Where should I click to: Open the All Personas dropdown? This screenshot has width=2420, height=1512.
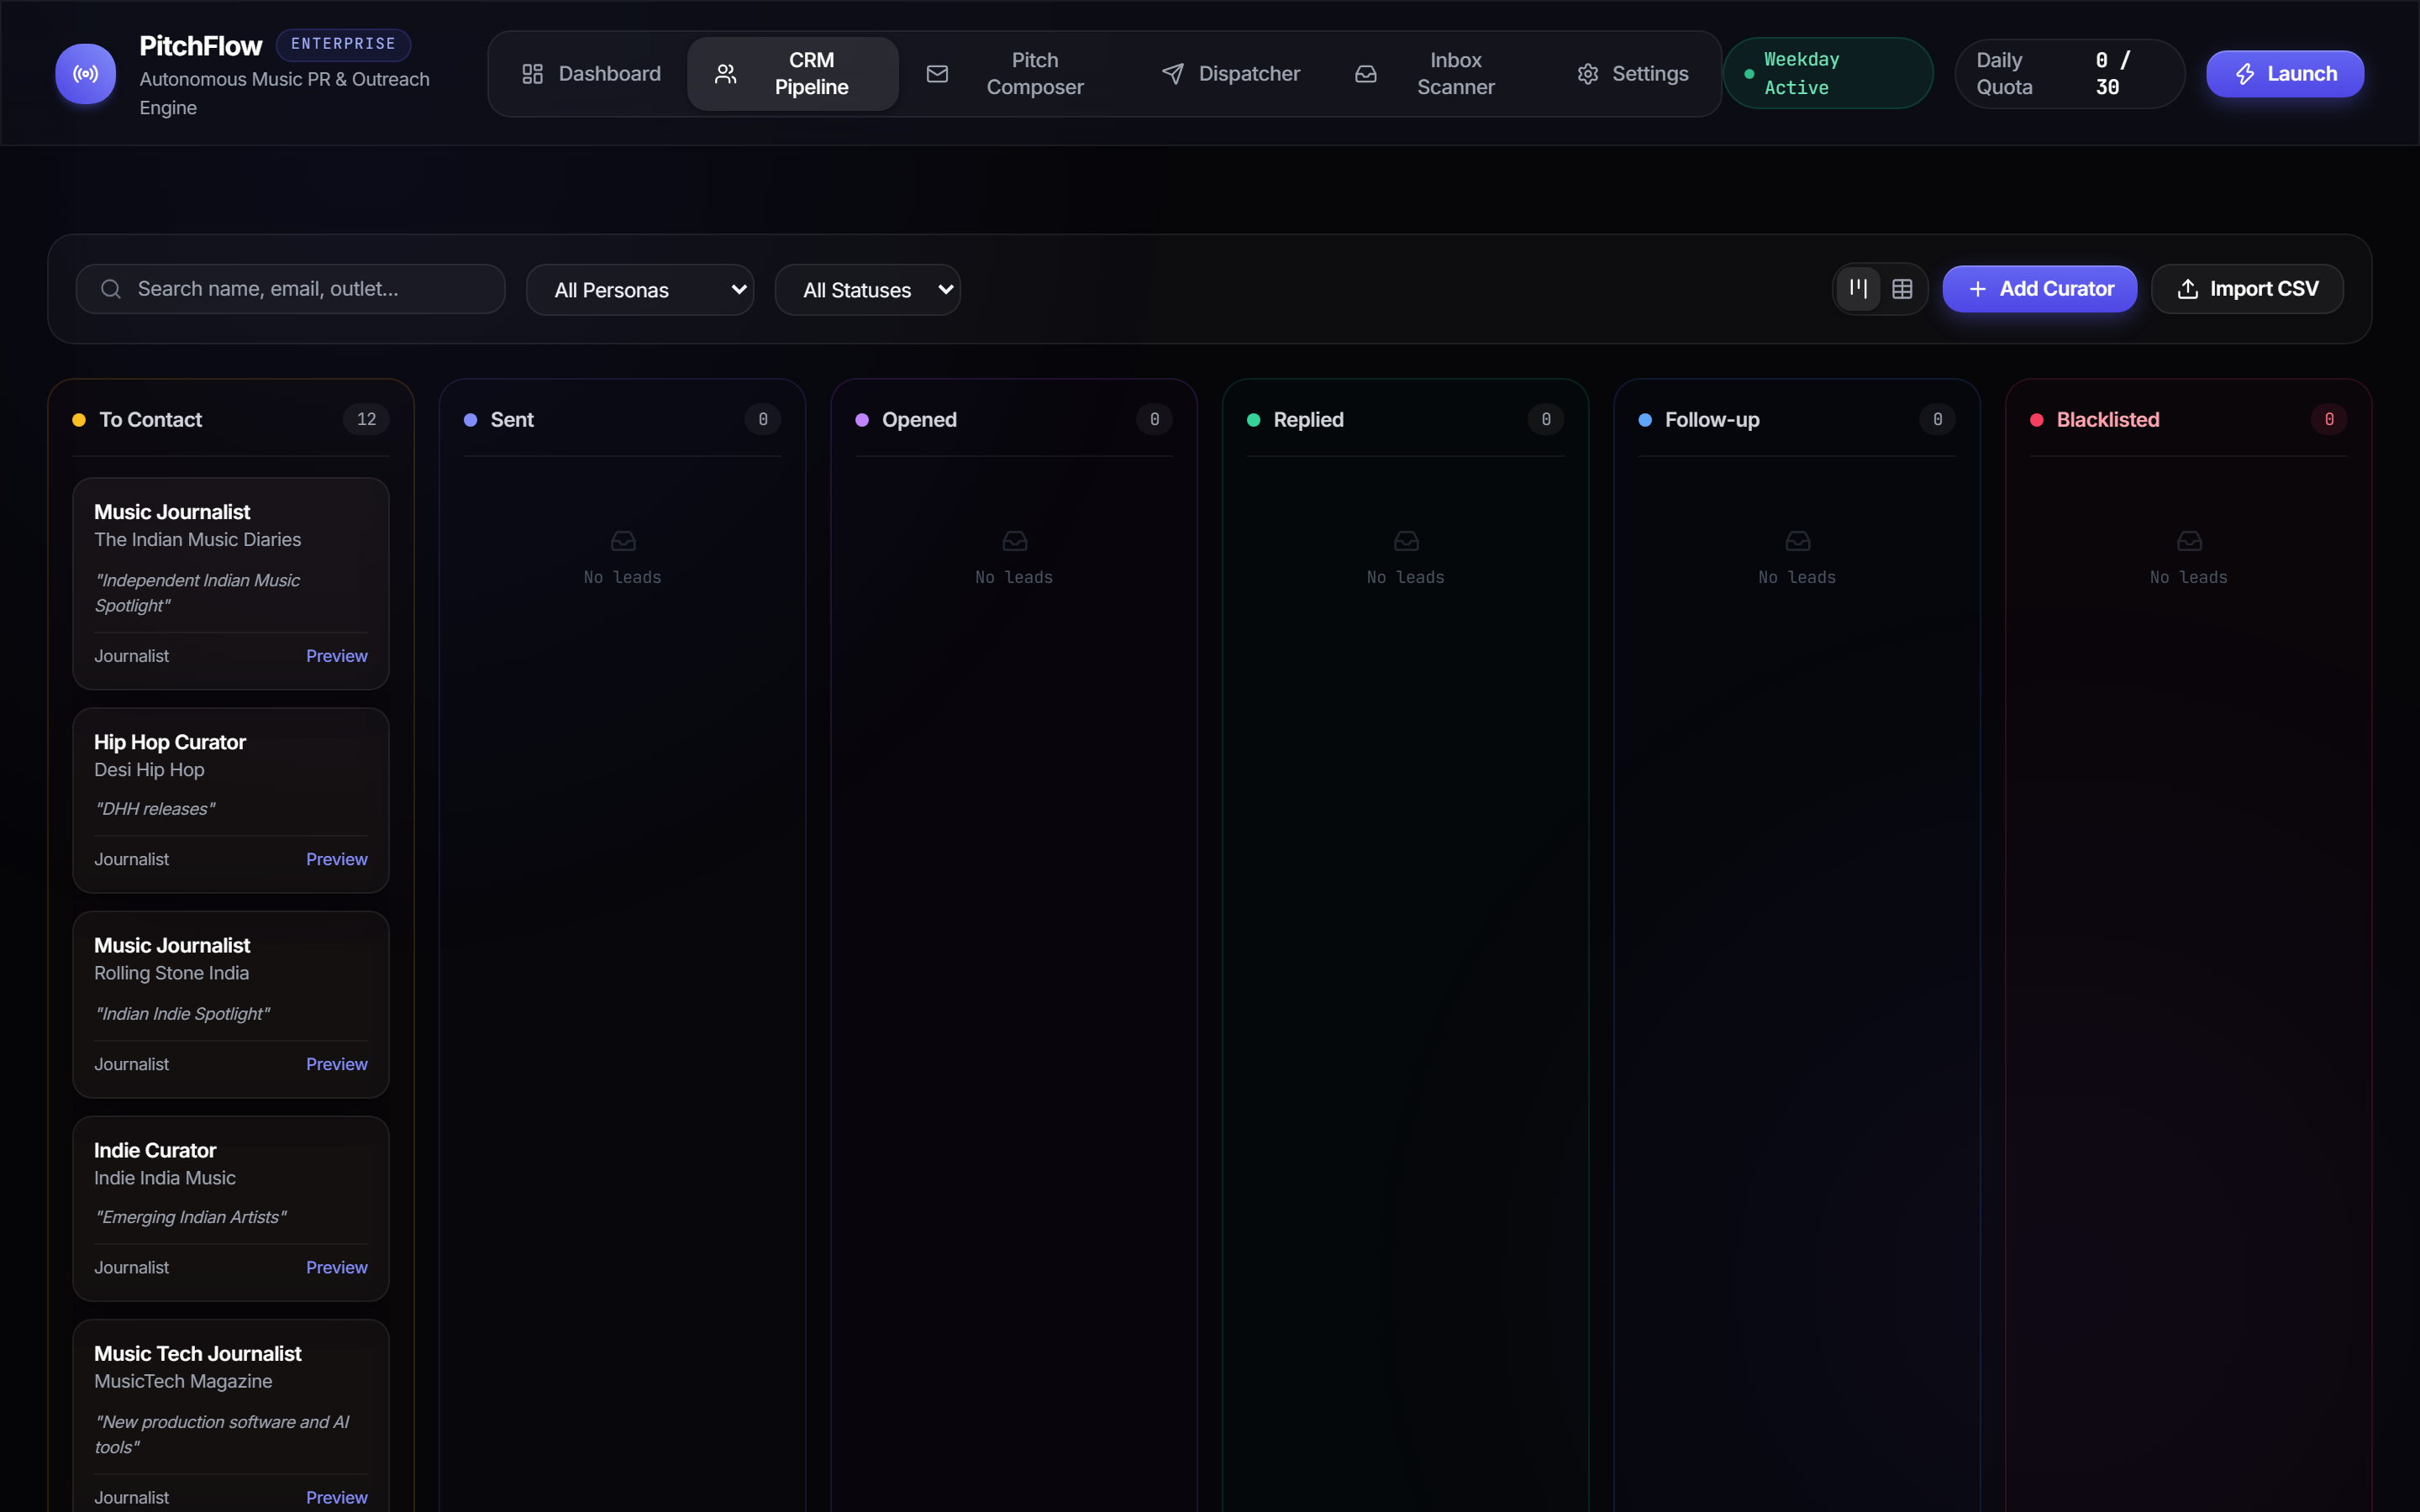[640, 290]
